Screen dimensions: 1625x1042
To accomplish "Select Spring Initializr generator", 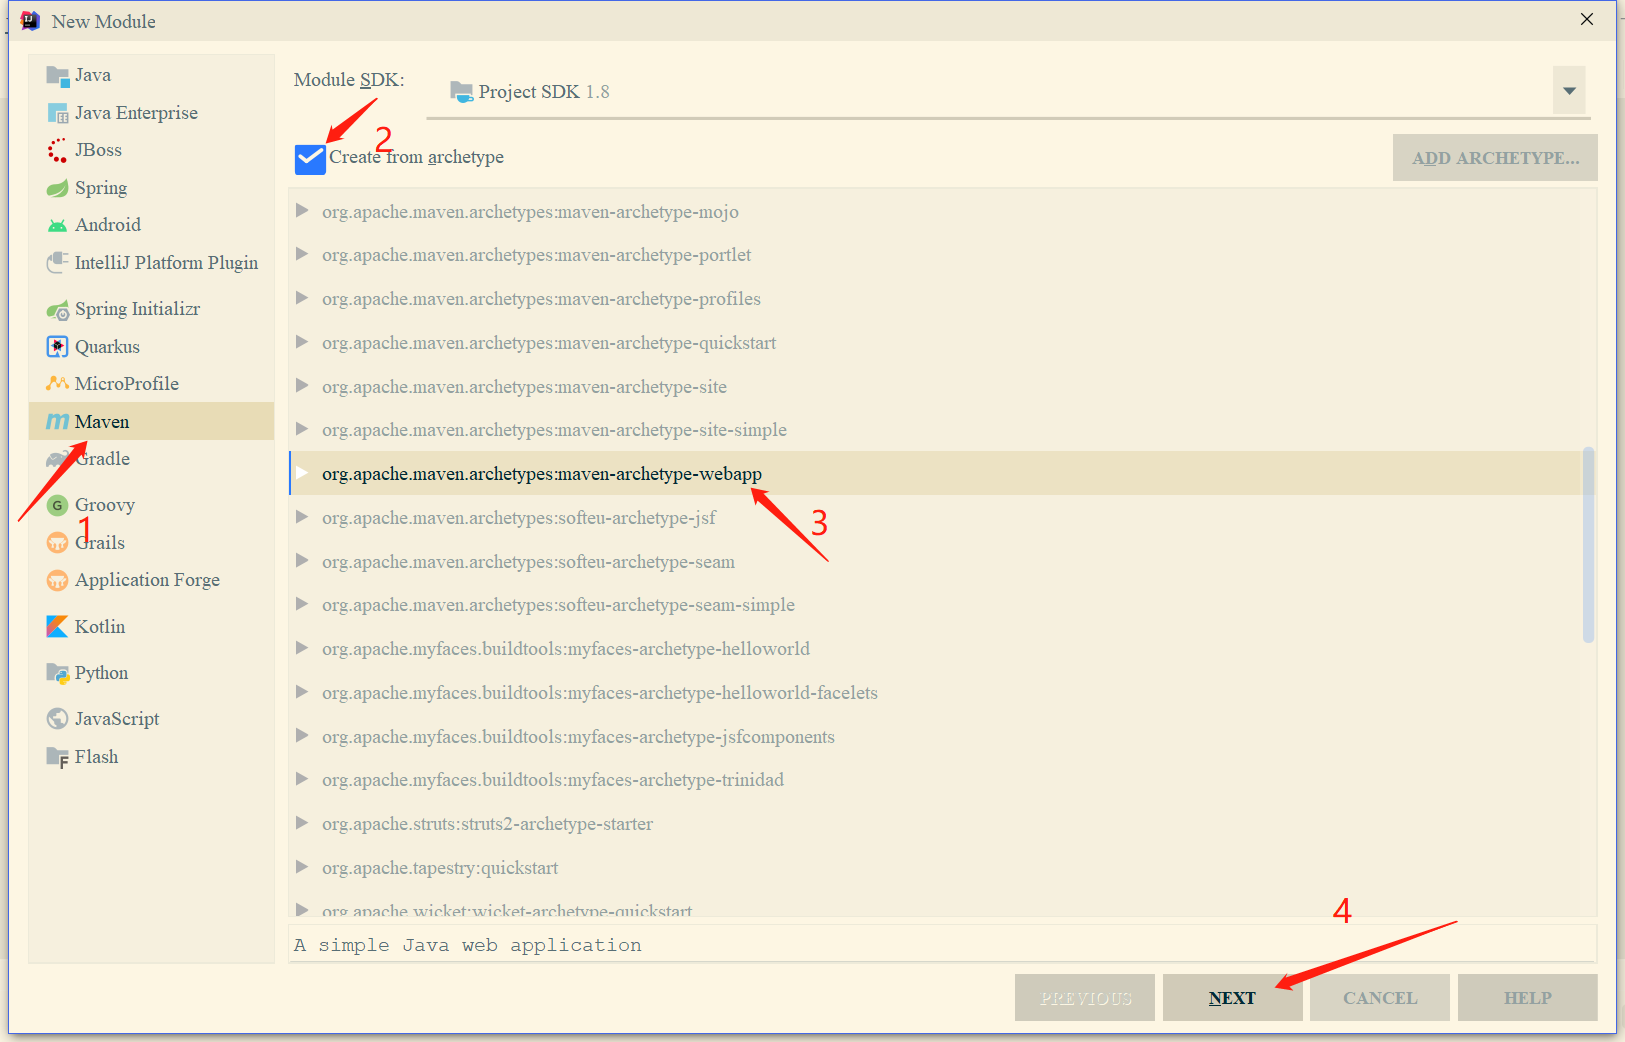I will click(x=152, y=309).
